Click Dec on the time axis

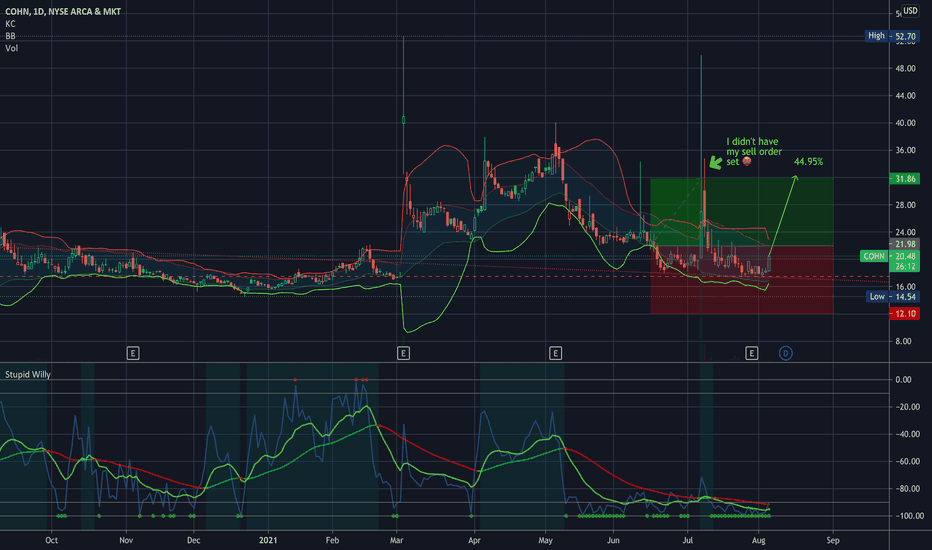pos(194,540)
